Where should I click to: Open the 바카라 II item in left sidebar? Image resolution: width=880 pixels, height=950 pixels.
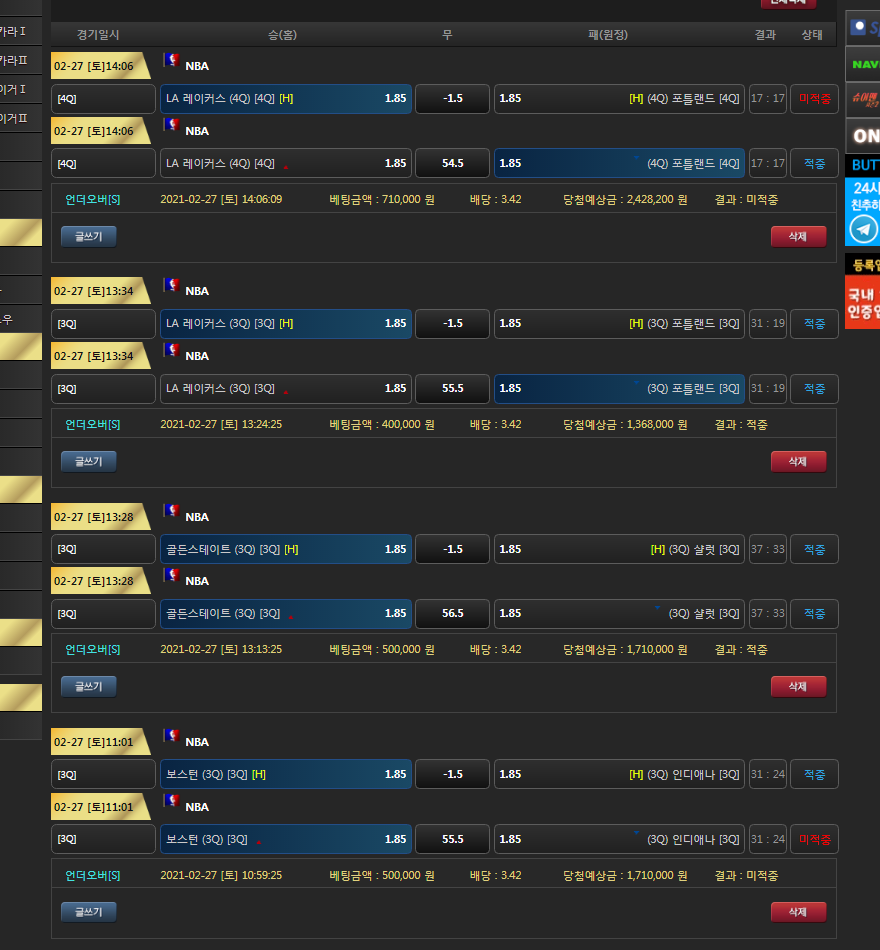[13, 61]
